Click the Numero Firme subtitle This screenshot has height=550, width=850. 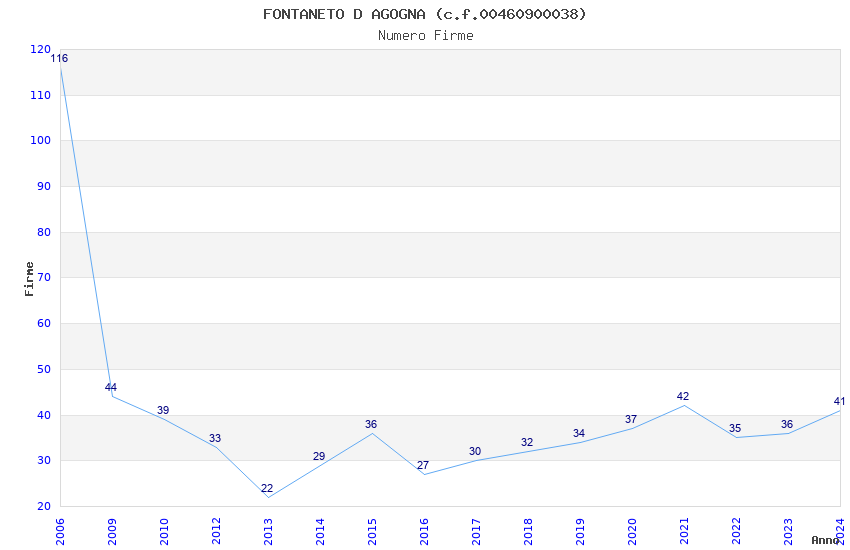click(426, 36)
